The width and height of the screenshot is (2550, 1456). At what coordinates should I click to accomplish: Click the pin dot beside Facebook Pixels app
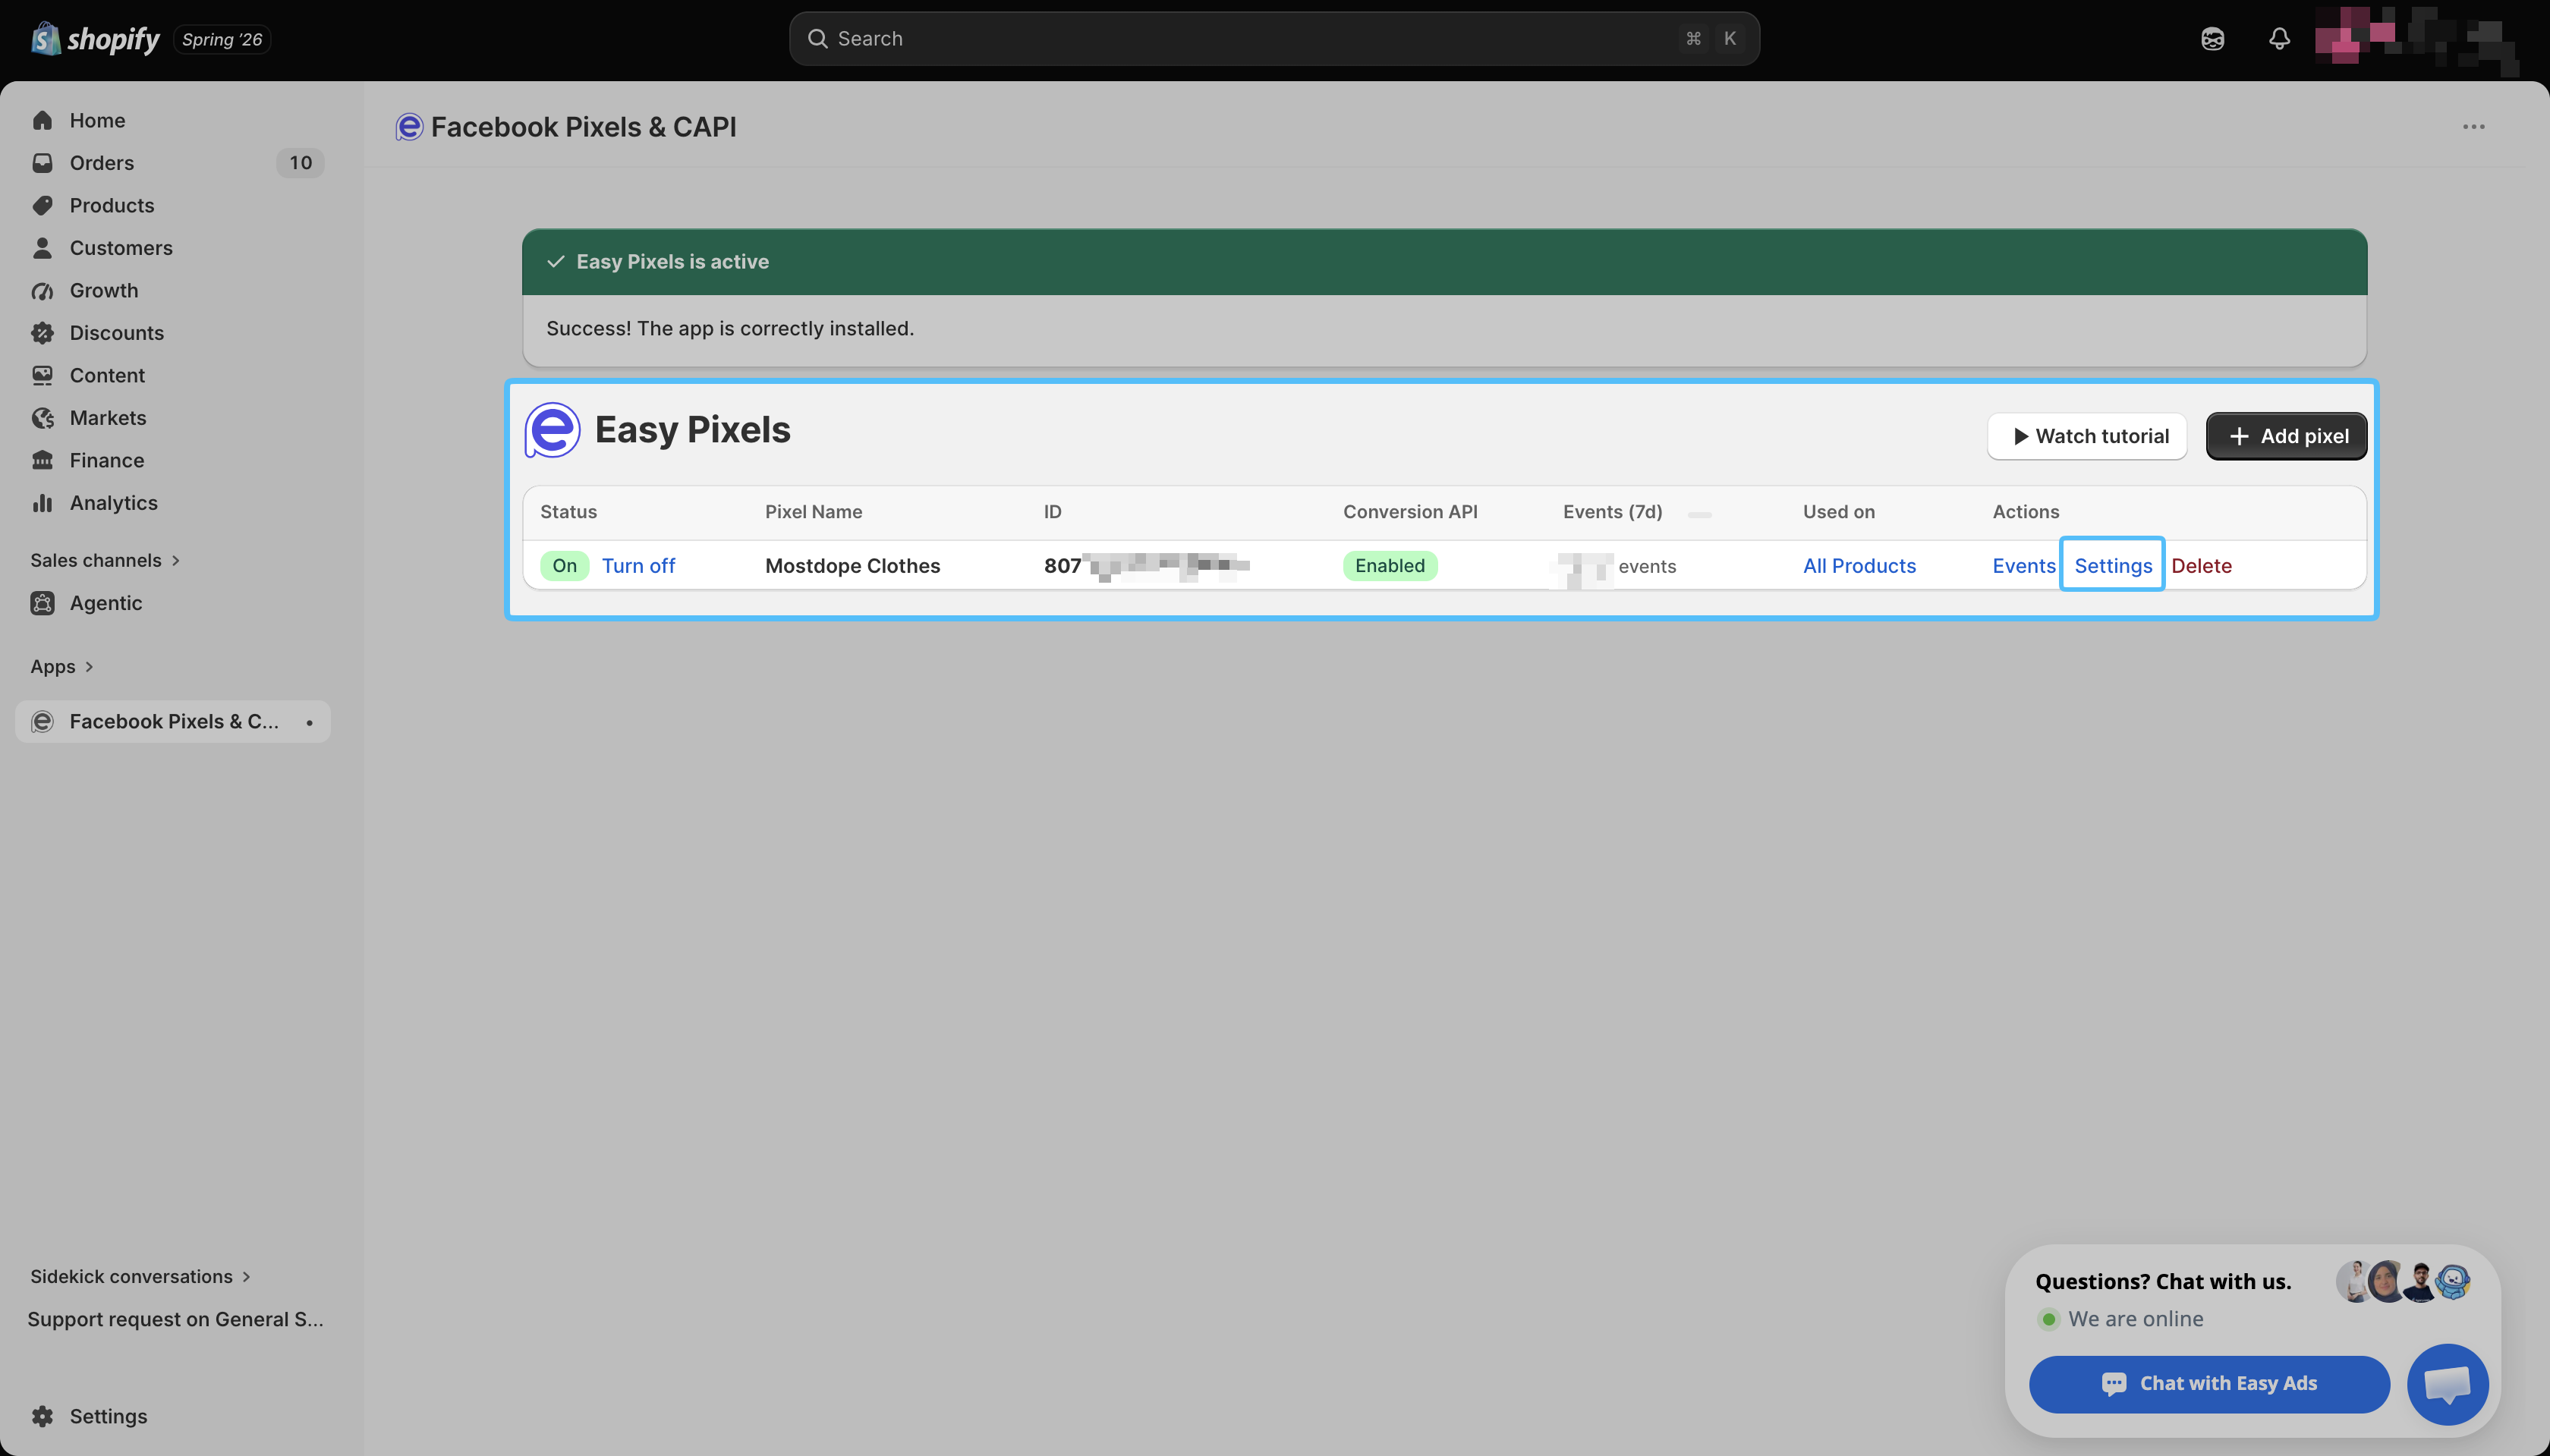[x=310, y=722]
